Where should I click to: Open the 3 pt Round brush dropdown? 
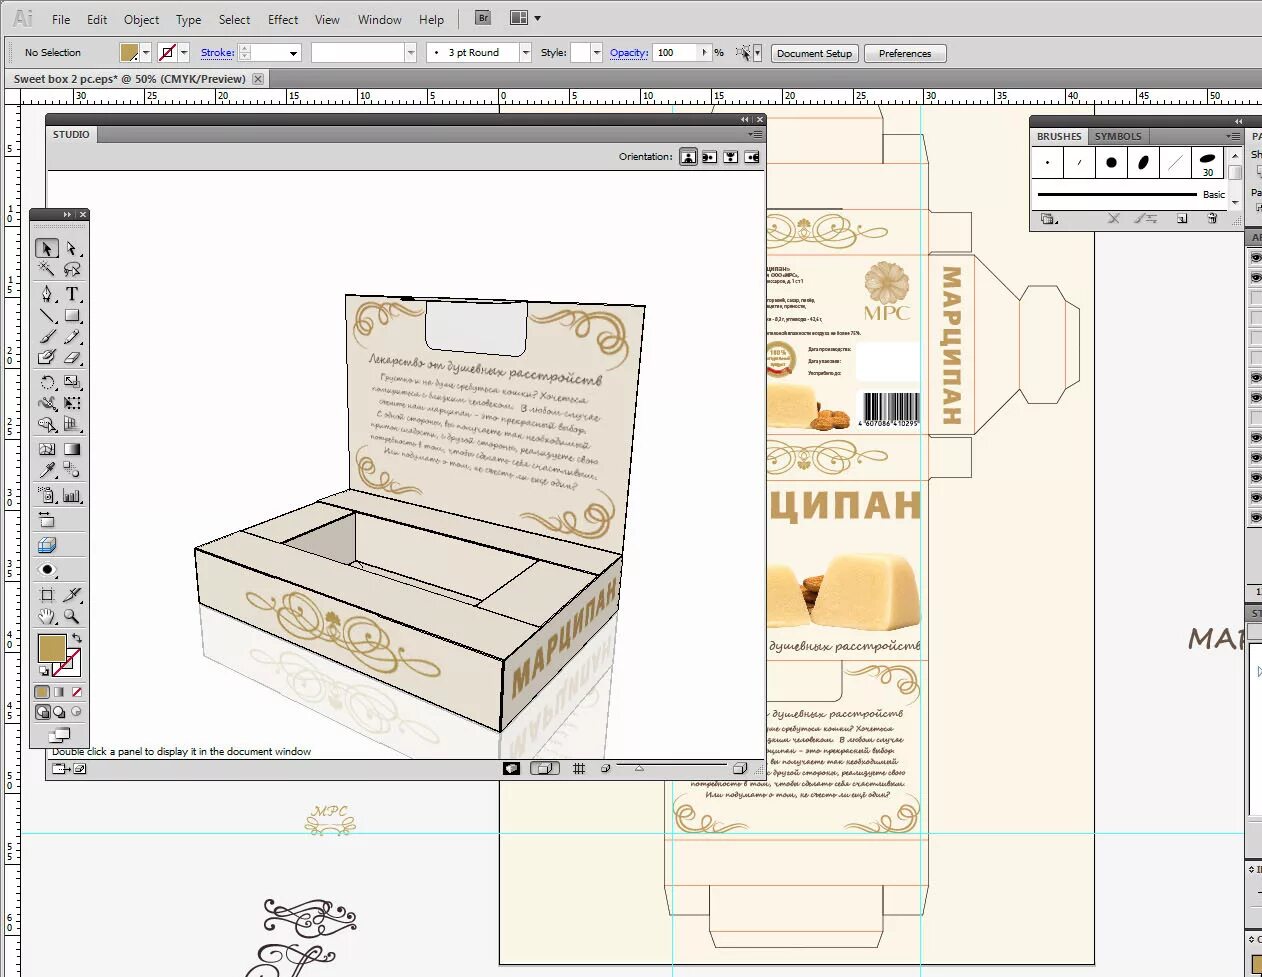pos(524,53)
